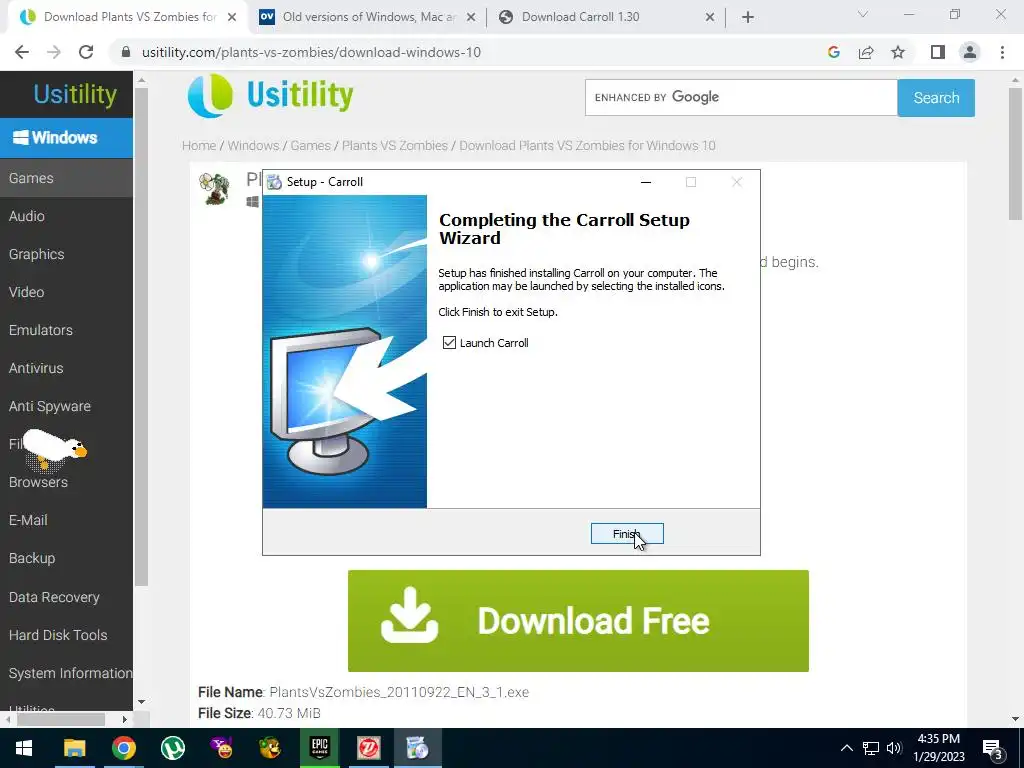Share this page icon
Viewport: 1024px width, 768px height.
pyautogui.click(x=866, y=52)
